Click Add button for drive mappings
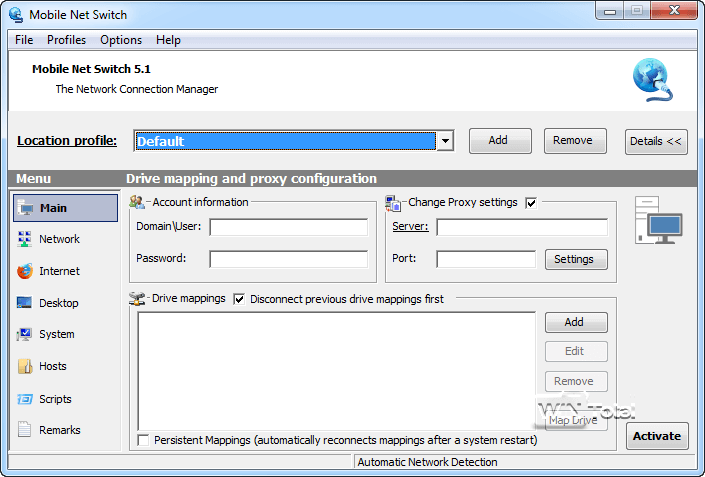This screenshot has width=705, height=477. click(576, 322)
